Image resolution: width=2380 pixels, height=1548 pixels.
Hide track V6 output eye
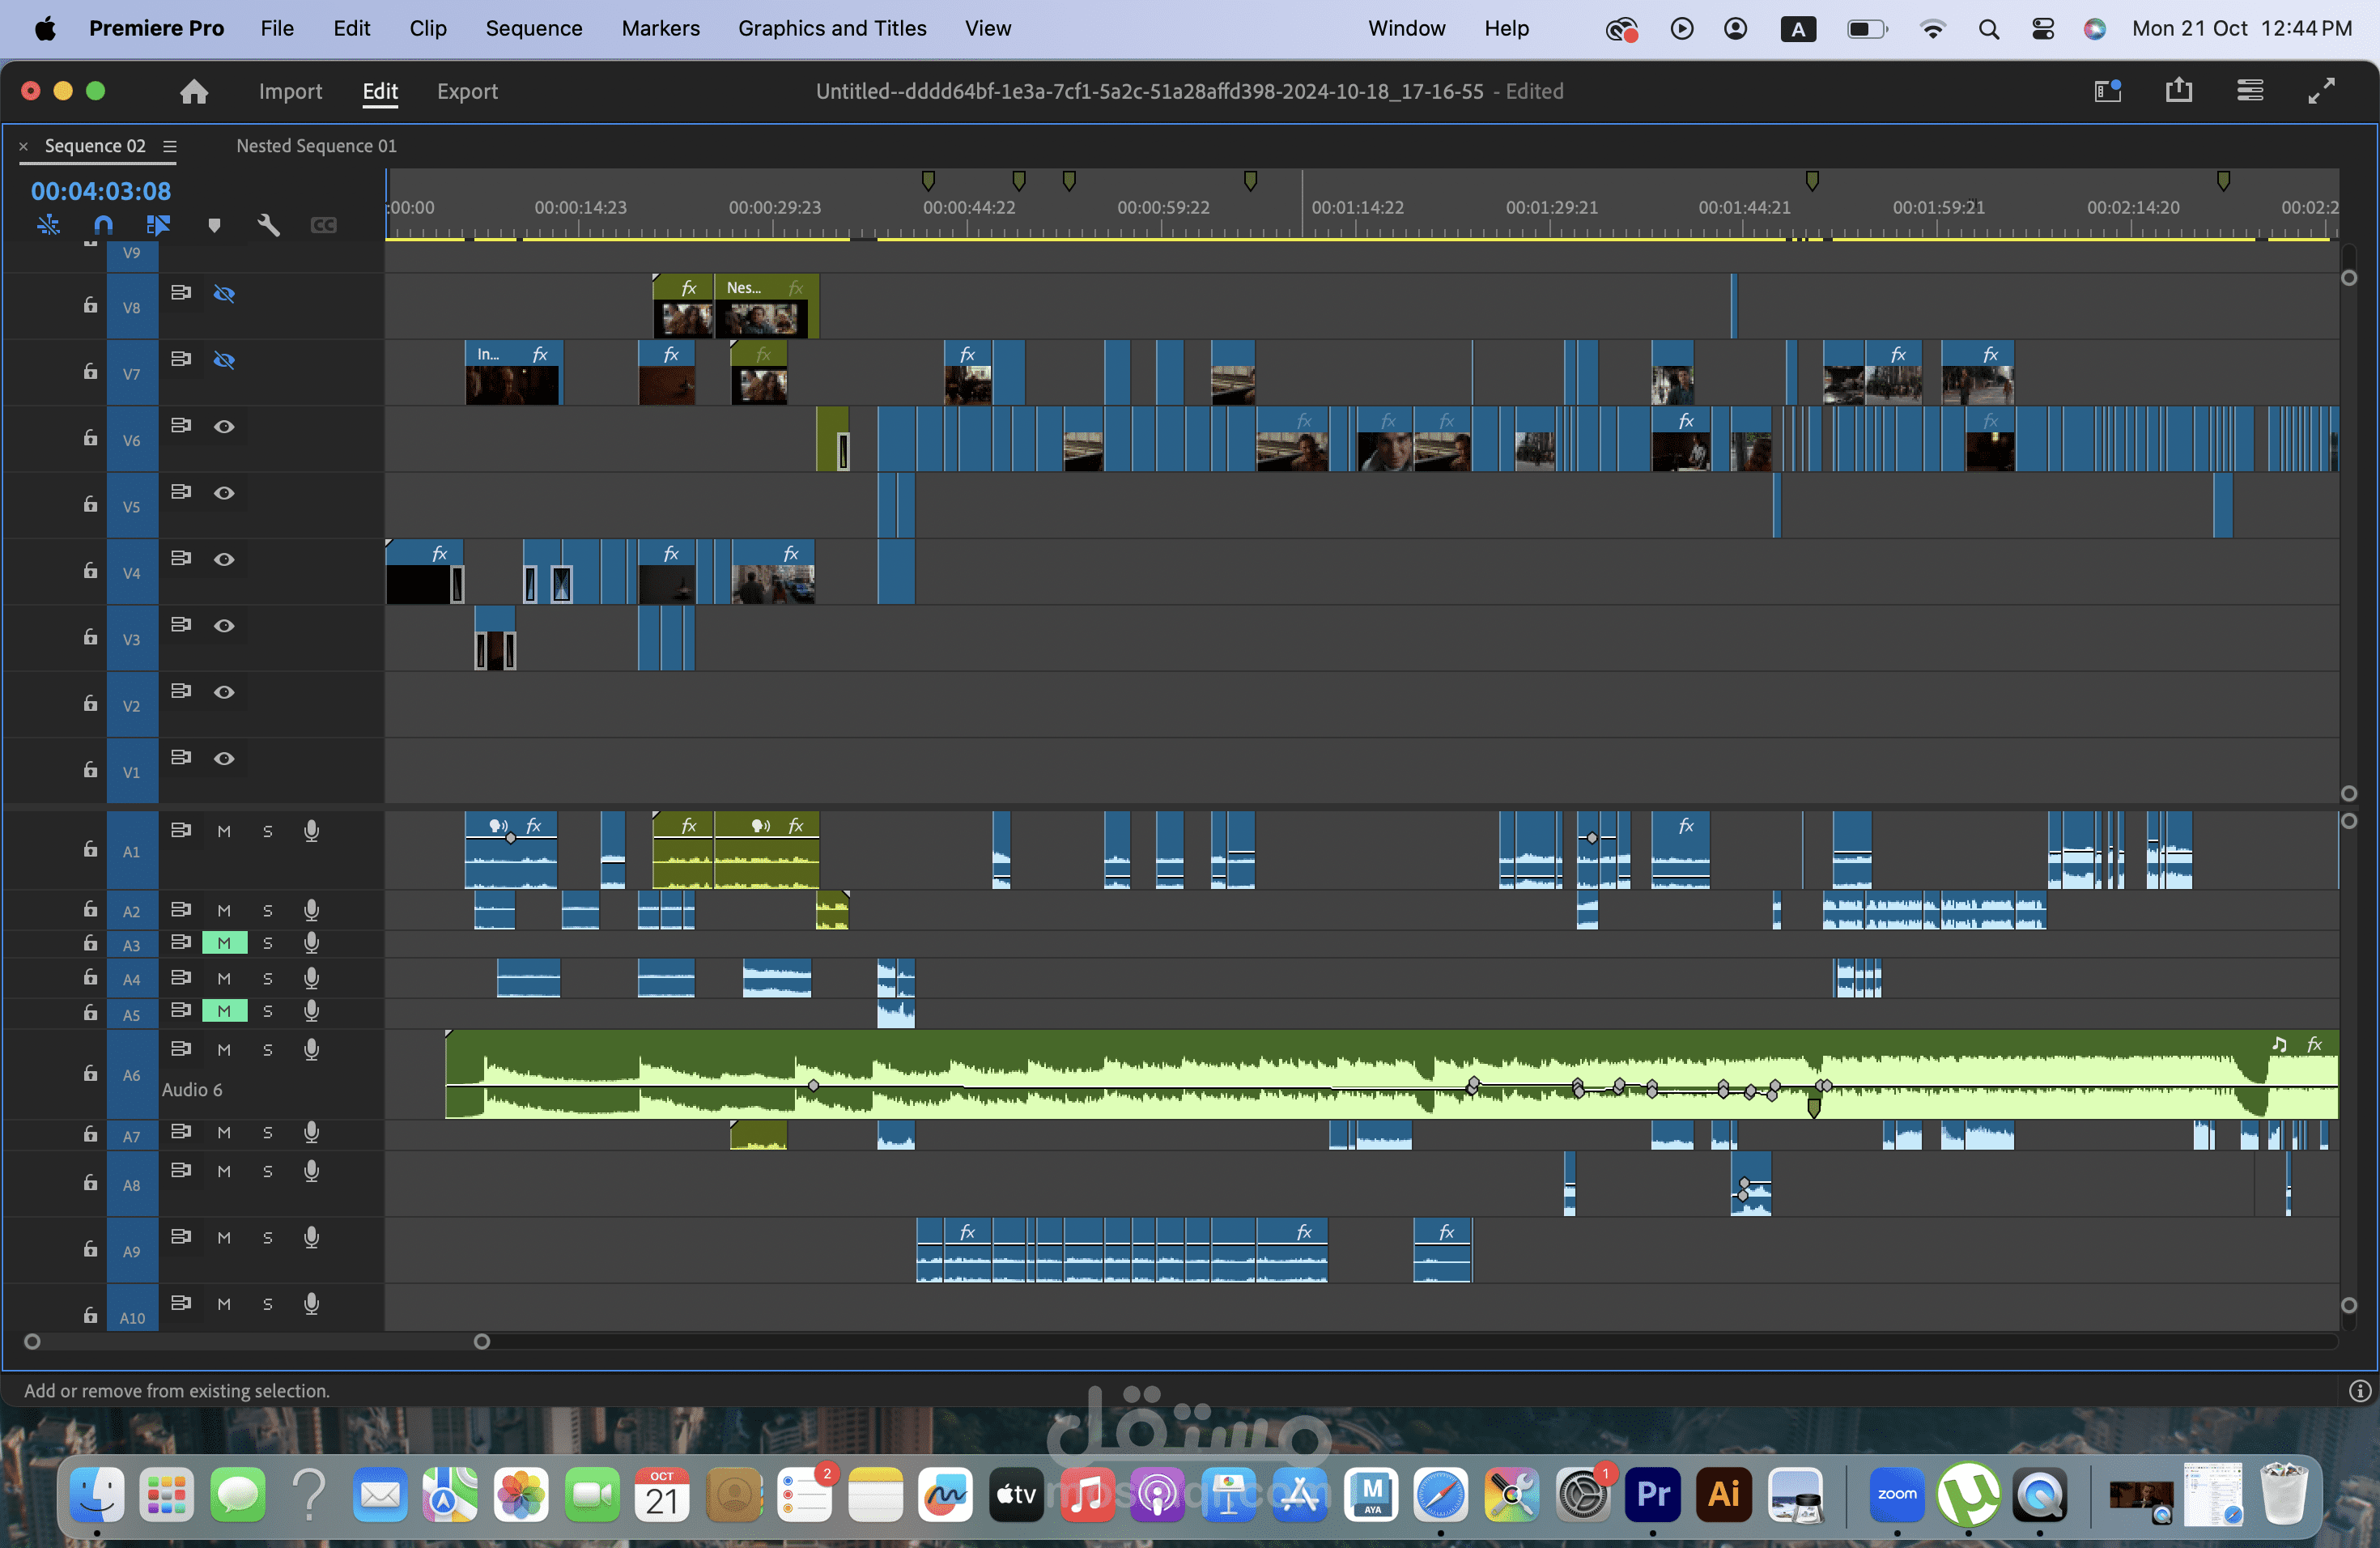pyautogui.click(x=224, y=427)
